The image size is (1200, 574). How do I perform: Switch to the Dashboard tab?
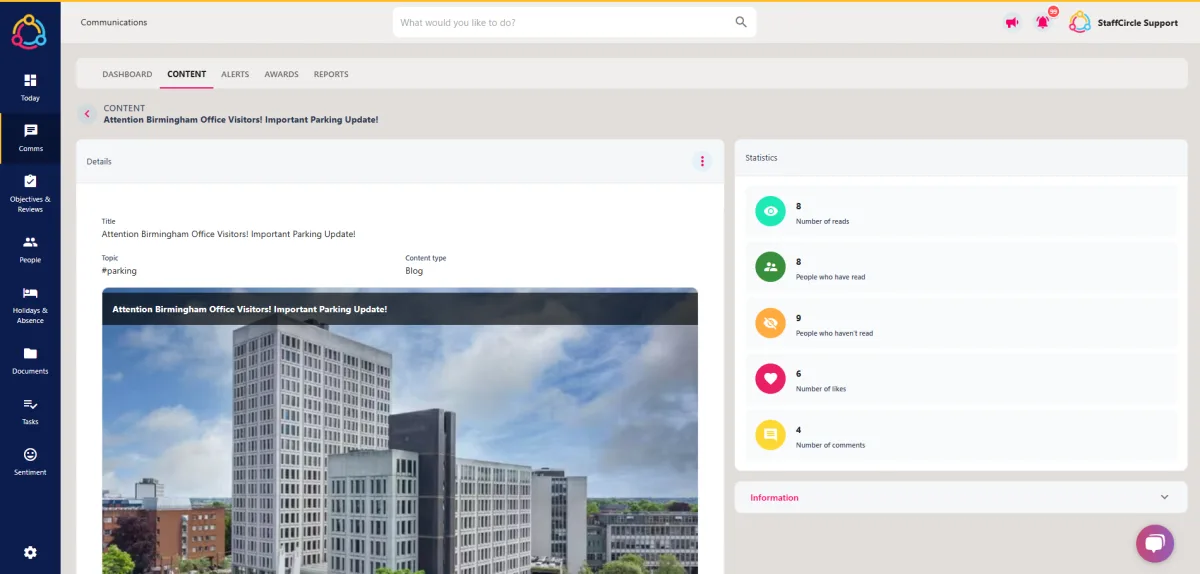127,74
